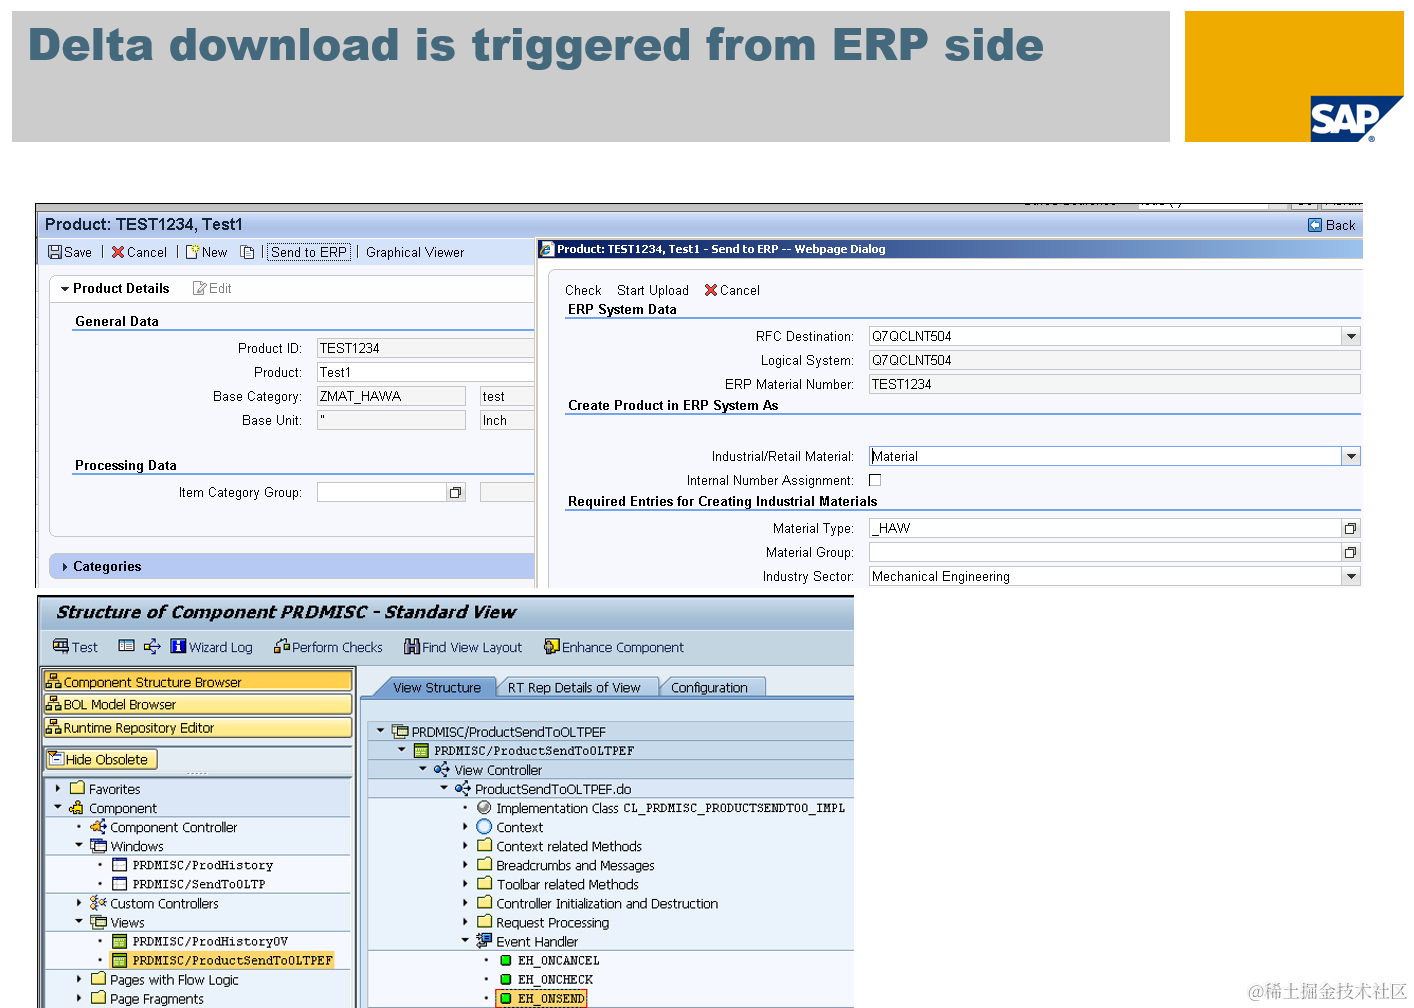Screen dimensions: 1414x1008
Task: Select ProductSendToOLTPEF.do controller node
Action: pos(552,789)
